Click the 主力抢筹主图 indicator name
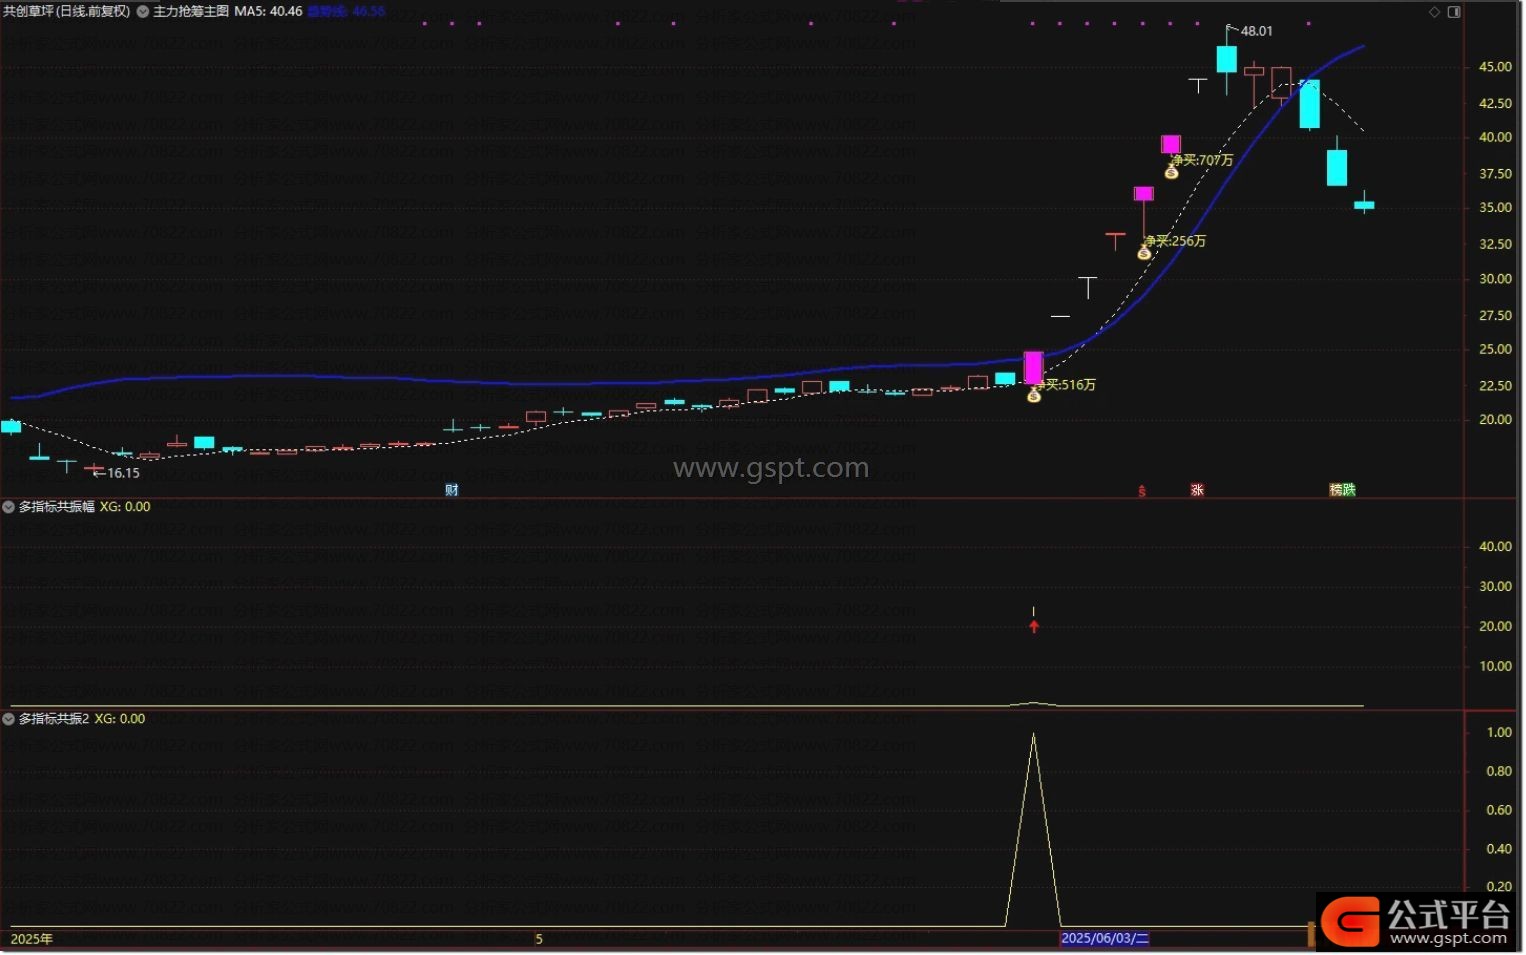 [191, 12]
